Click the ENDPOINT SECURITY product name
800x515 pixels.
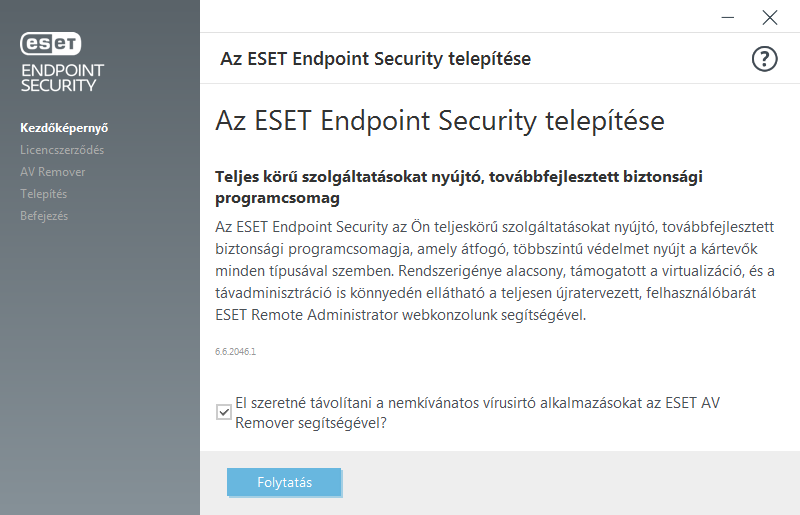(x=62, y=77)
